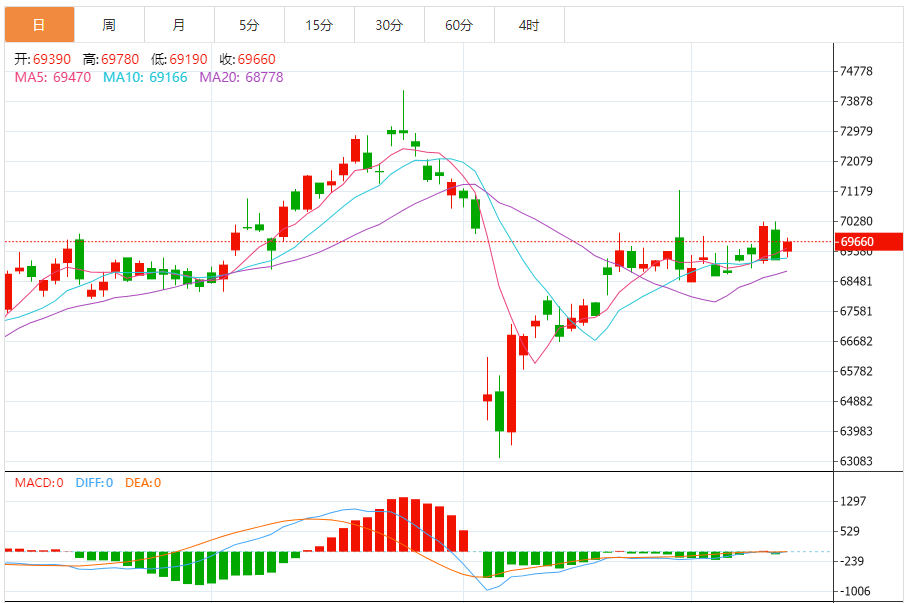The image size is (909, 603).
Task: Click the -239 MACD axis label
Action: [852, 561]
